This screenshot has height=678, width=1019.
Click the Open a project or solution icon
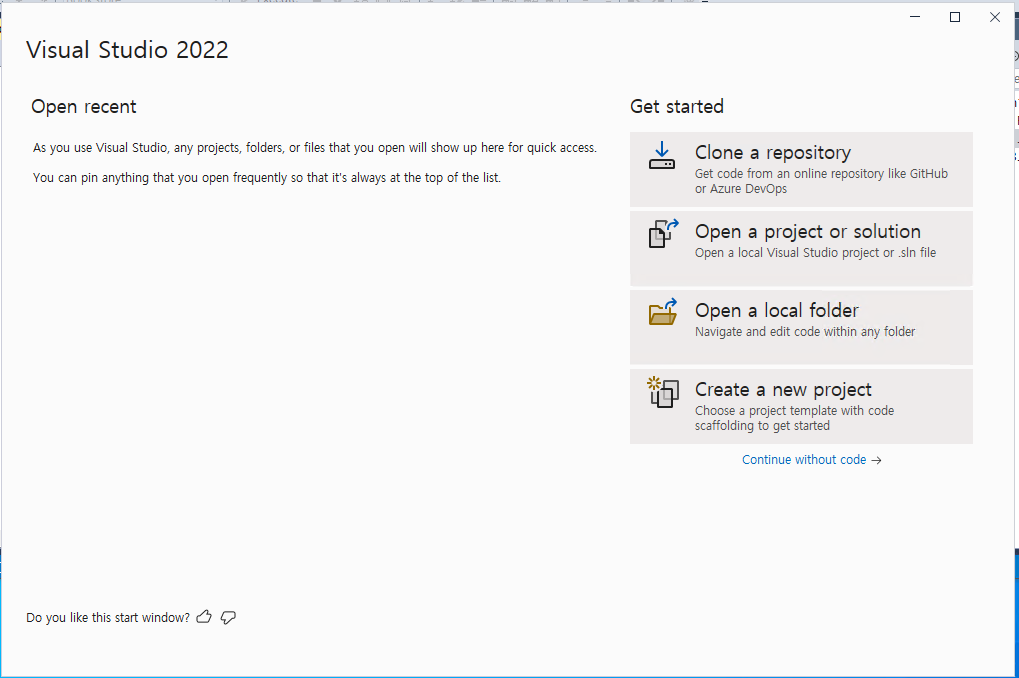663,233
